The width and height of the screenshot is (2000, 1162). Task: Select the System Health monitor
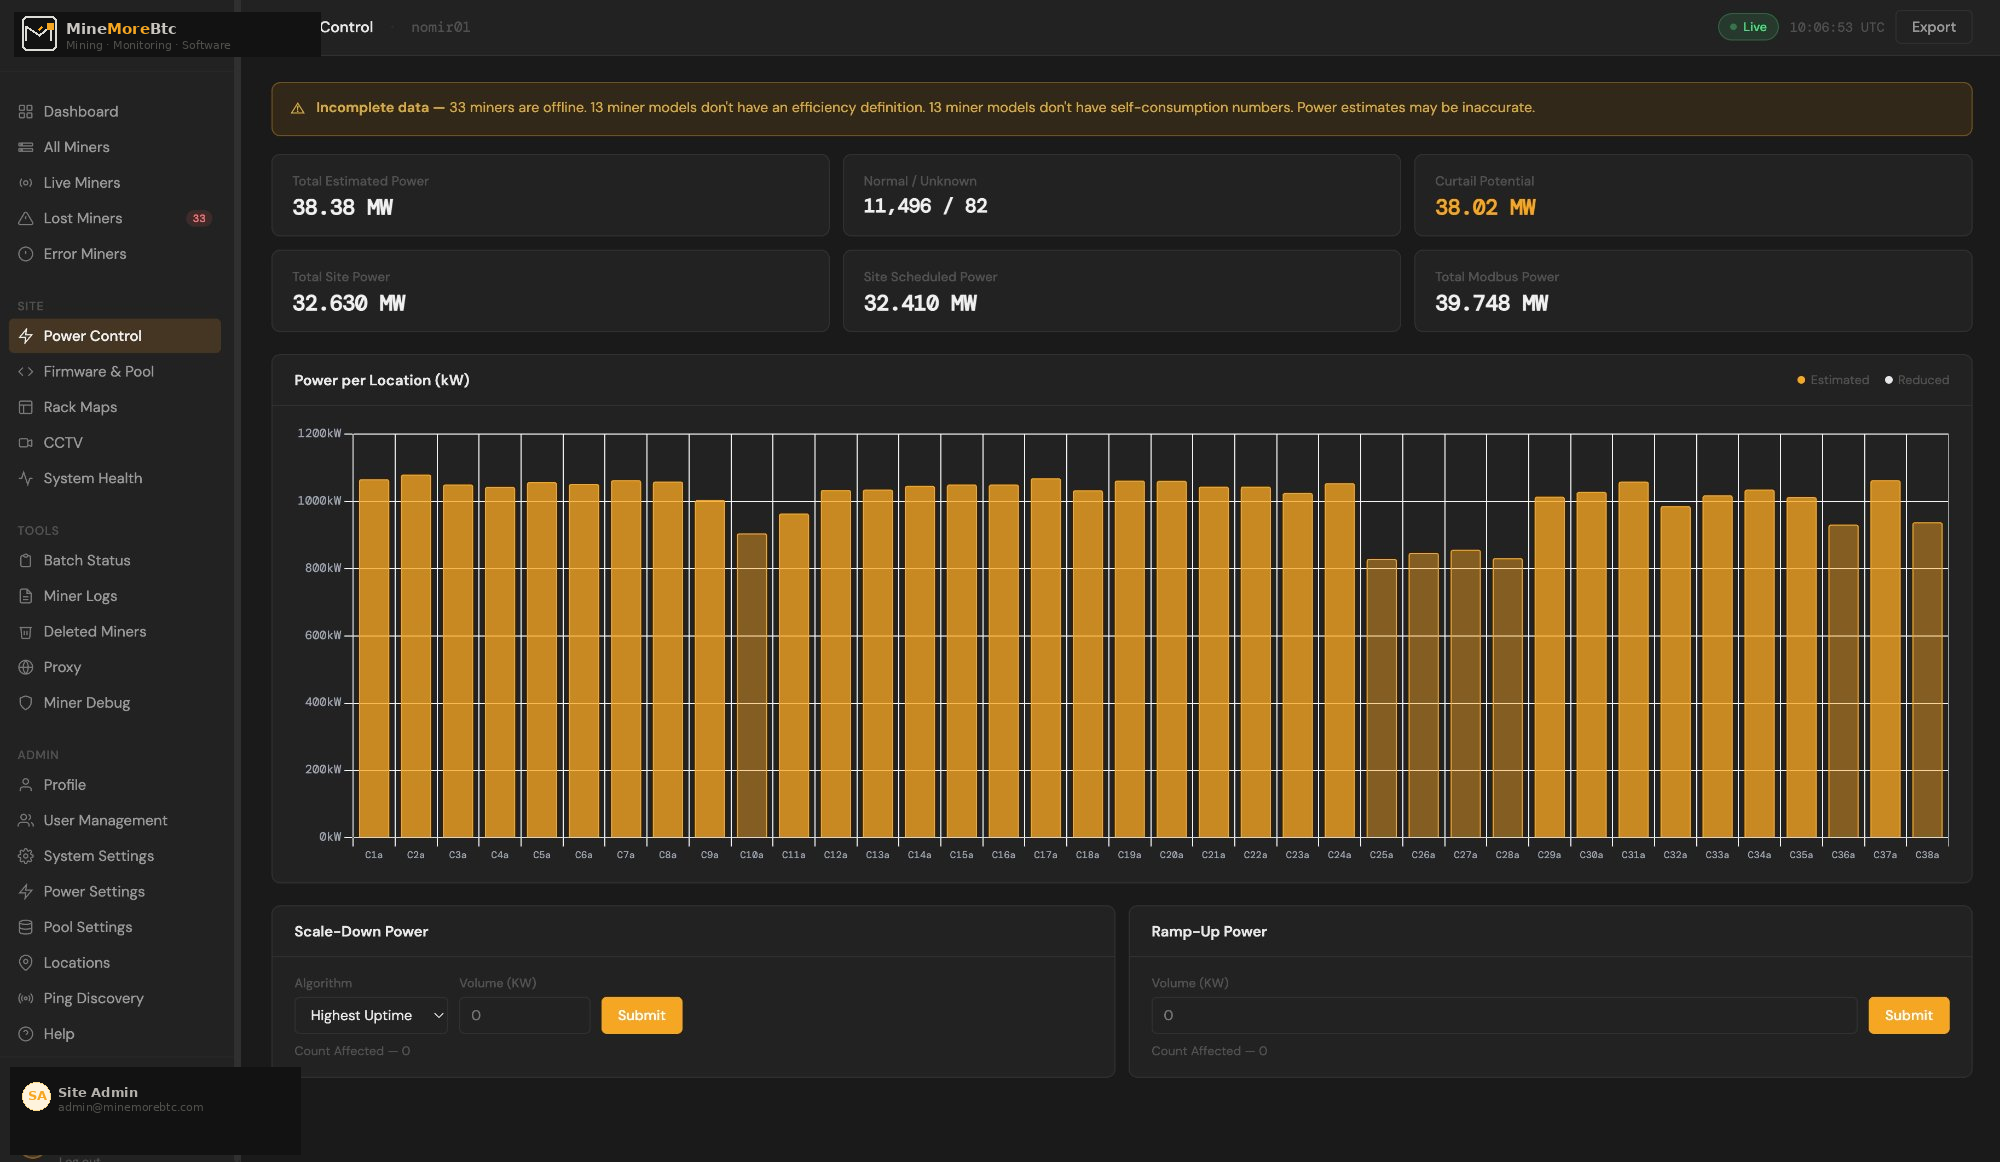(x=92, y=478)
